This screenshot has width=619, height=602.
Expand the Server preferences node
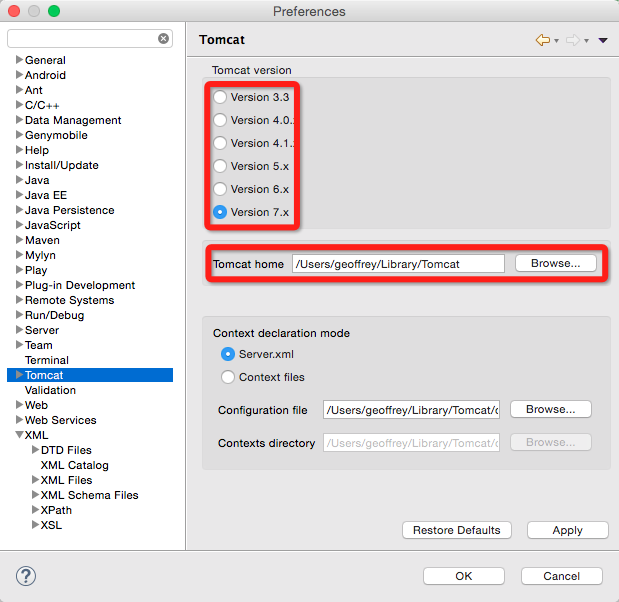click(19, 330)
